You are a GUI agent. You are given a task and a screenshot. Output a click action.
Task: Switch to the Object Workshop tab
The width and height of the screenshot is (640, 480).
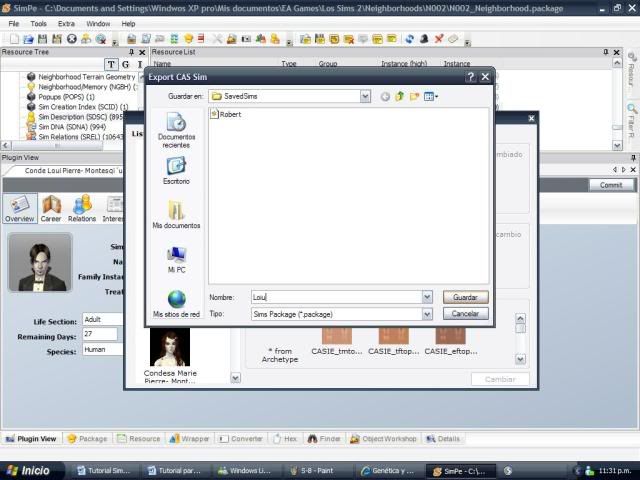pos(383,439)
